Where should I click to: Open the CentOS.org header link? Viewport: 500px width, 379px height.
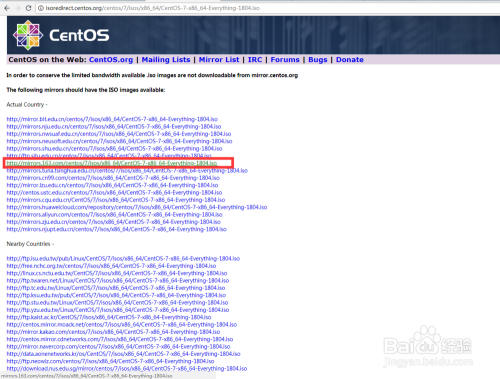[x=111, y=60]
